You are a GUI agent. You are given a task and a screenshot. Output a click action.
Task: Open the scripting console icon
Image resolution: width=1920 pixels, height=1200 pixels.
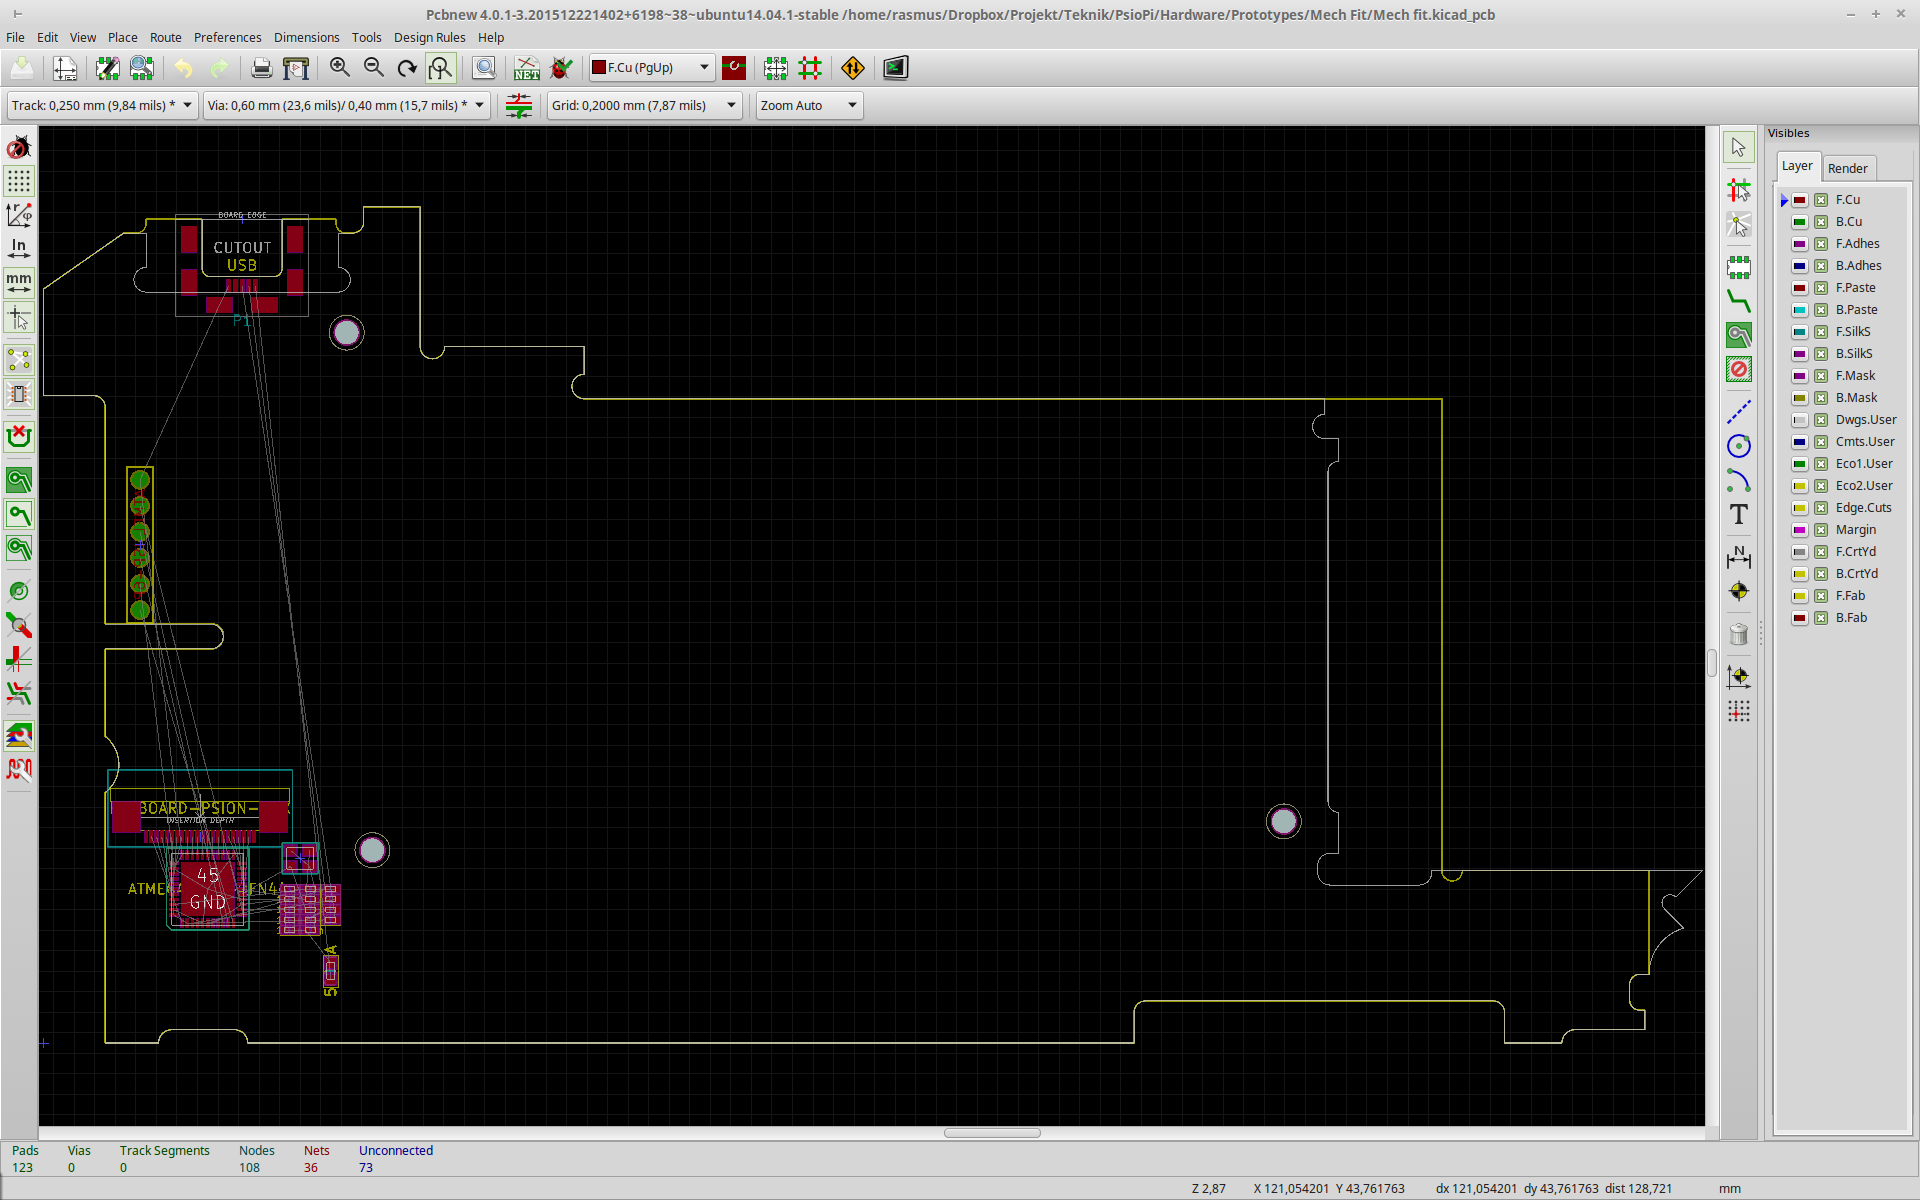click(895, 68)
